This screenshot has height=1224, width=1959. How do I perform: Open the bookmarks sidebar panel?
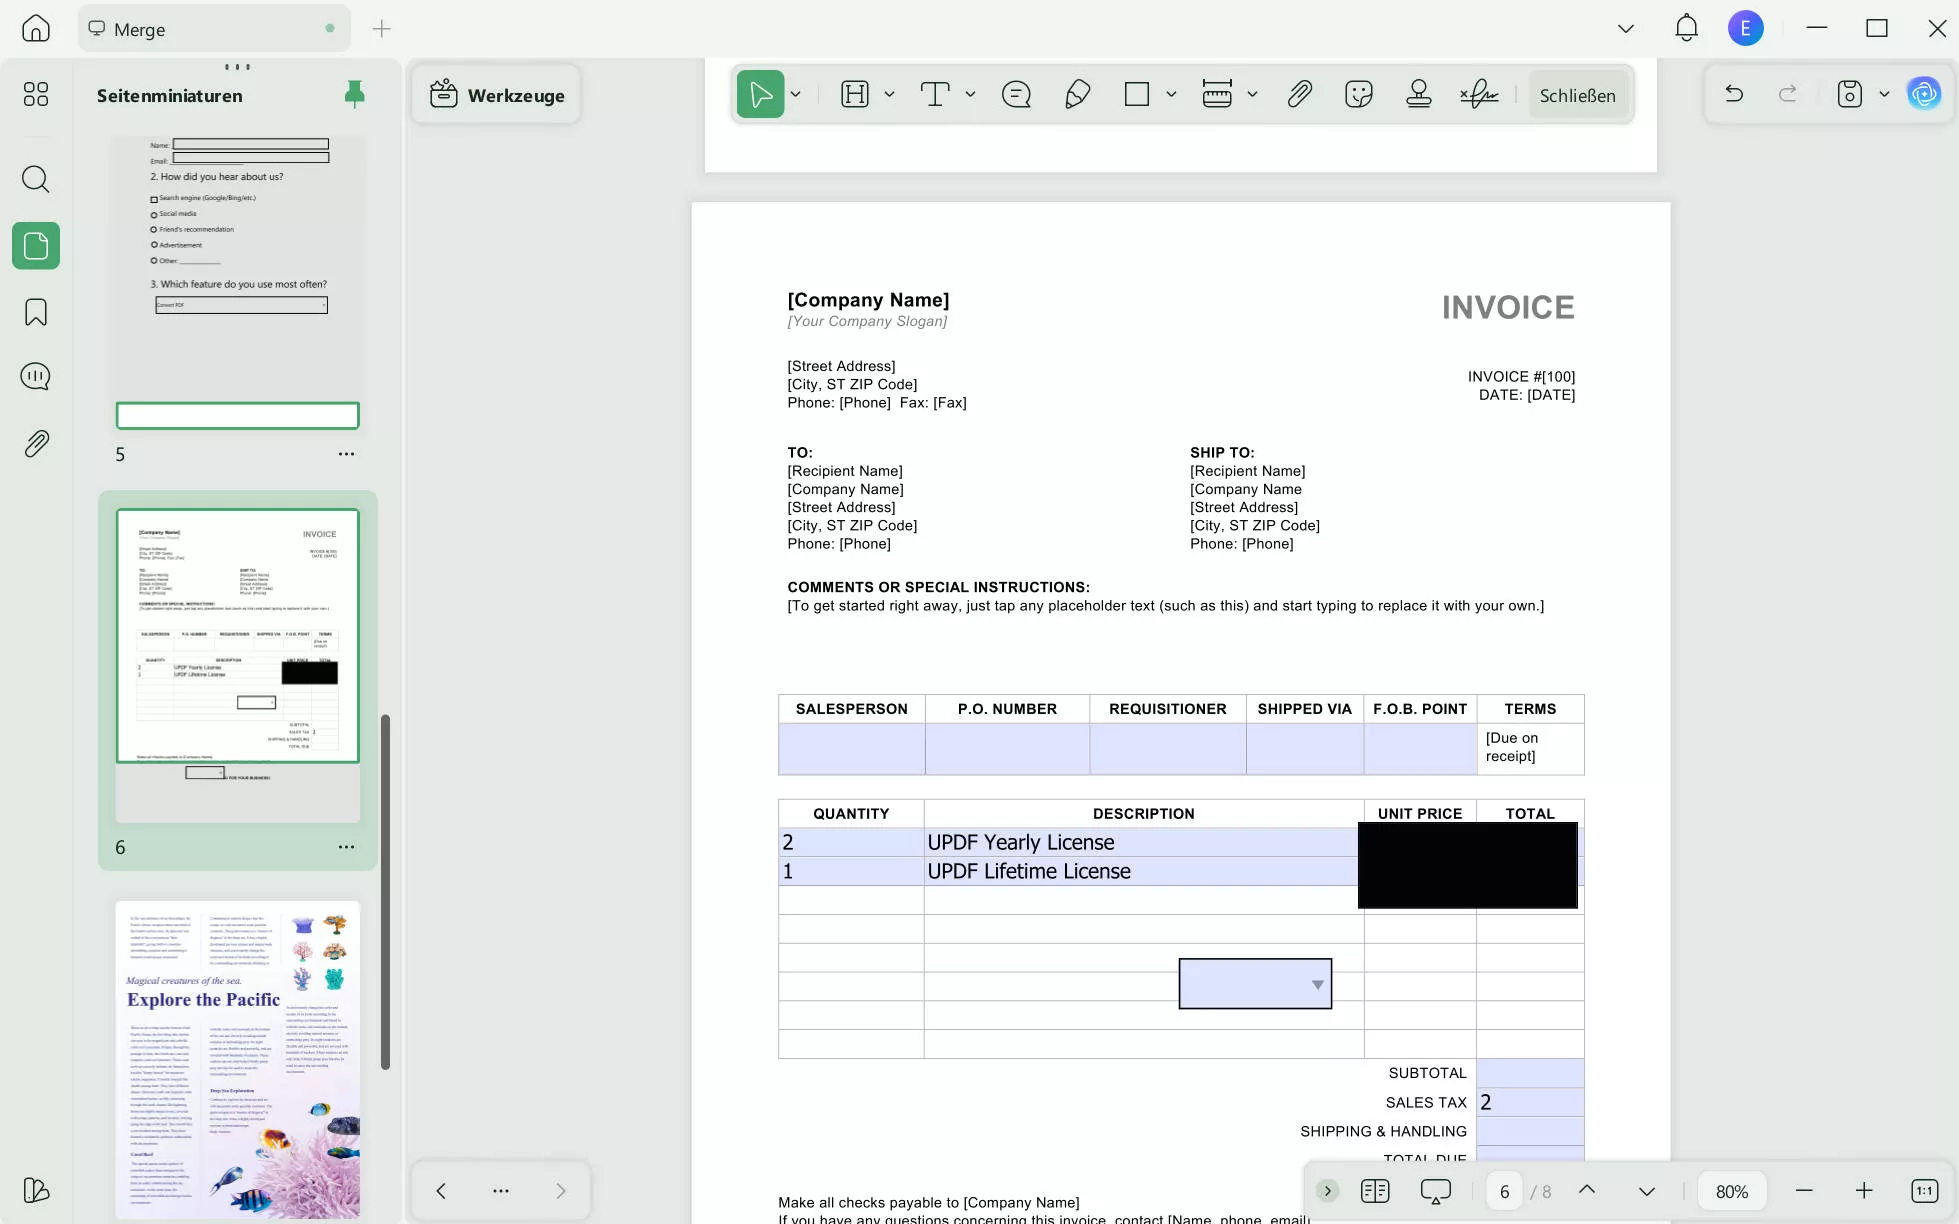pyautogui.click(x=36, y=312)
